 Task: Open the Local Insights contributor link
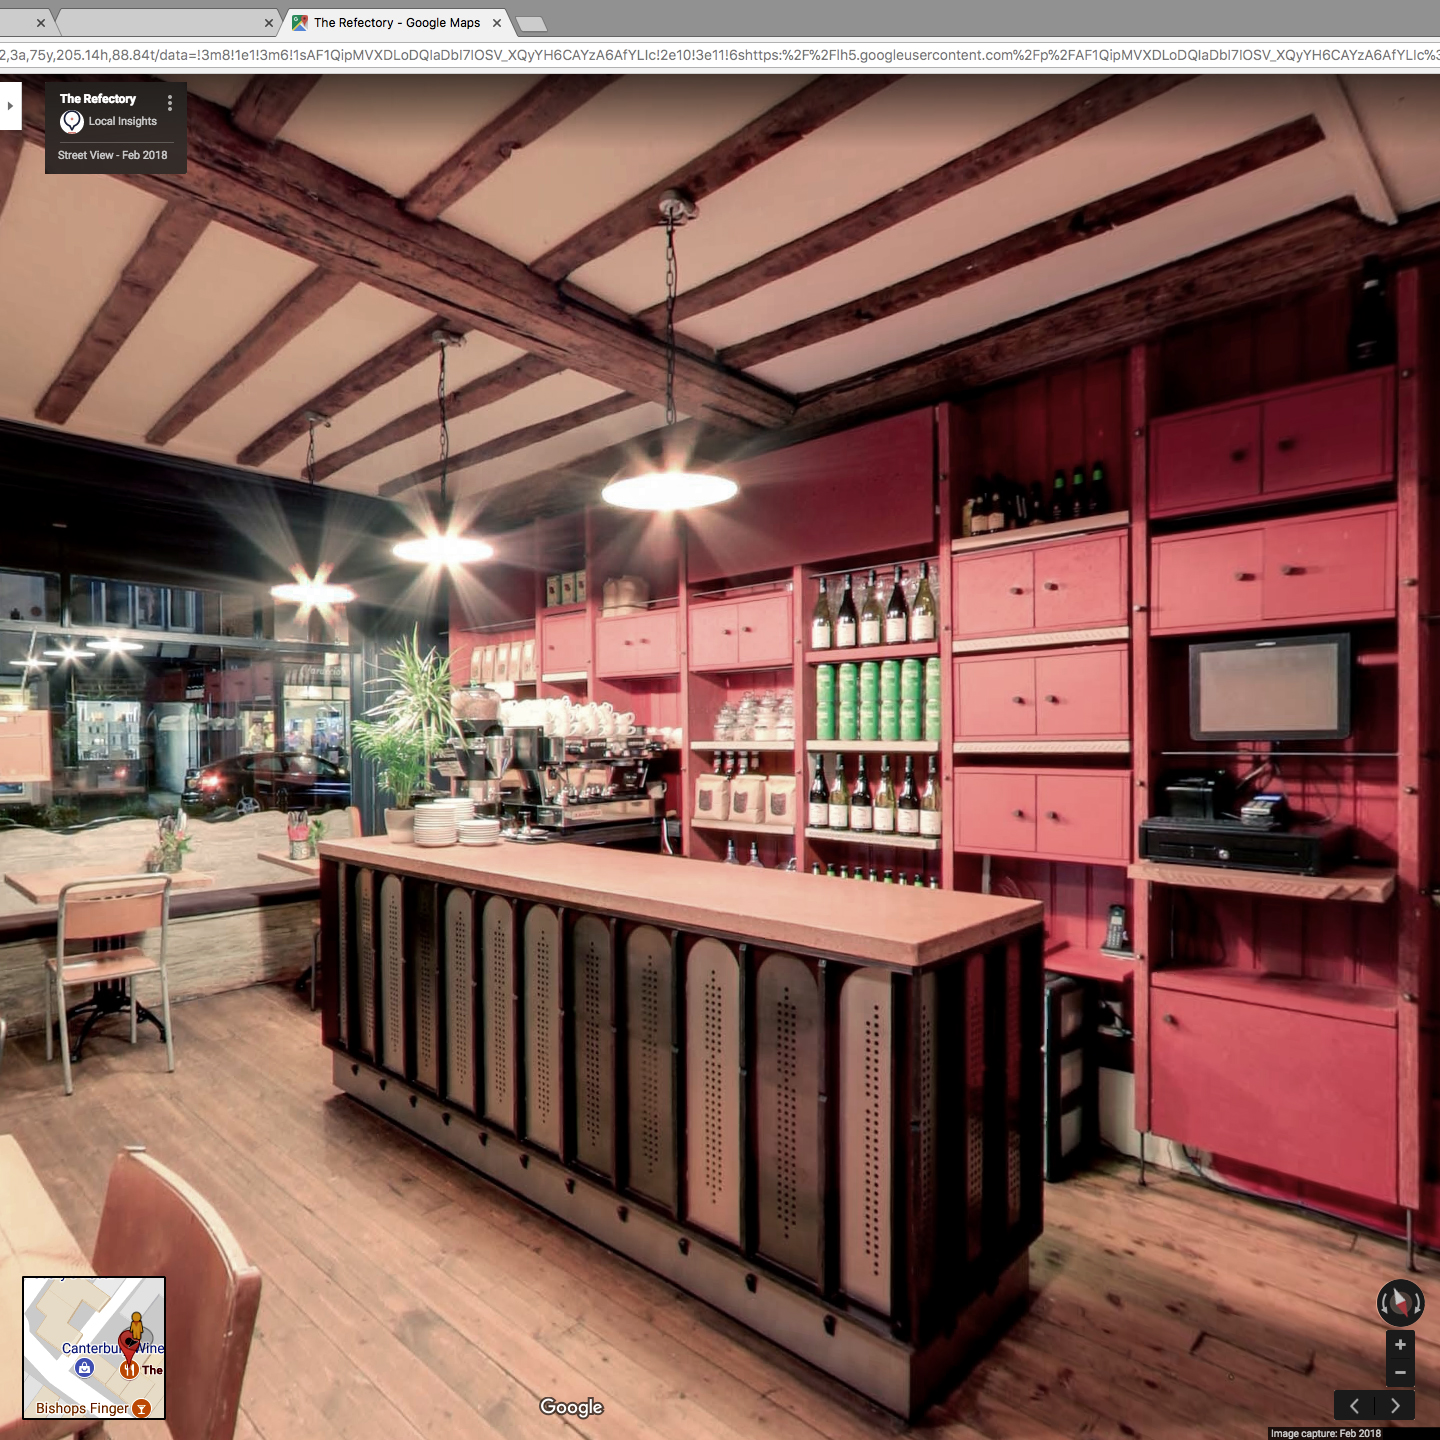click(123, 121)
